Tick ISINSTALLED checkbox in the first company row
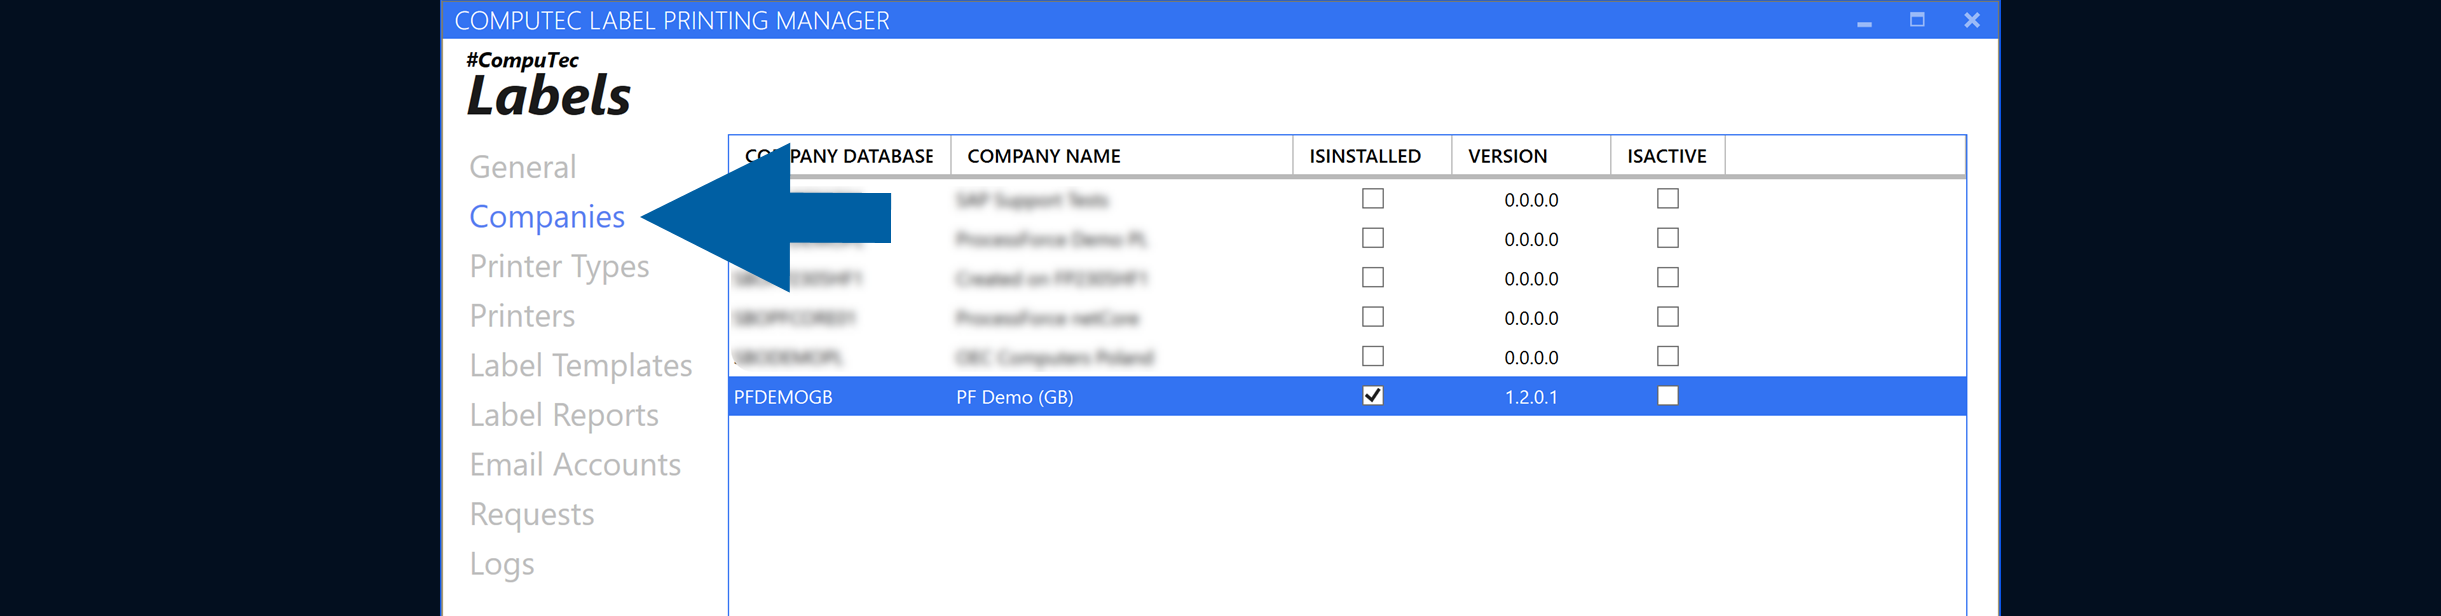Viewport: 2441px width, 616px height. pos(1373,199)
